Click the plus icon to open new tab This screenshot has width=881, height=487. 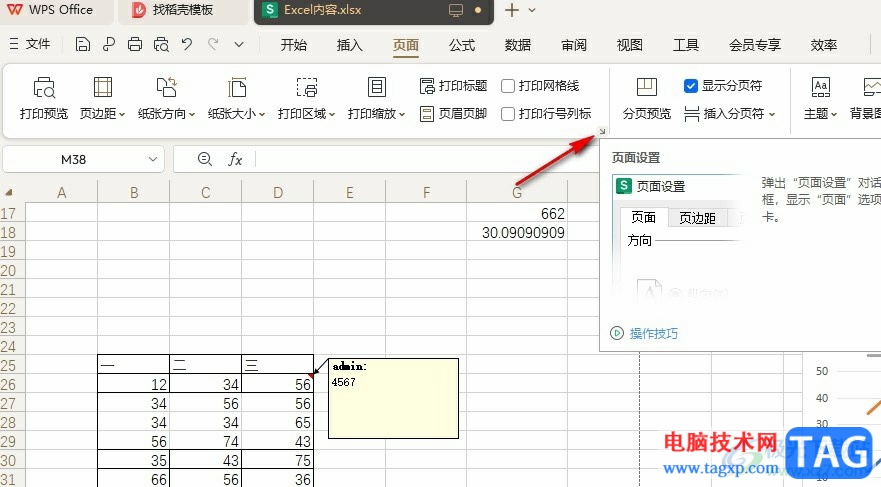click(512, 10)
